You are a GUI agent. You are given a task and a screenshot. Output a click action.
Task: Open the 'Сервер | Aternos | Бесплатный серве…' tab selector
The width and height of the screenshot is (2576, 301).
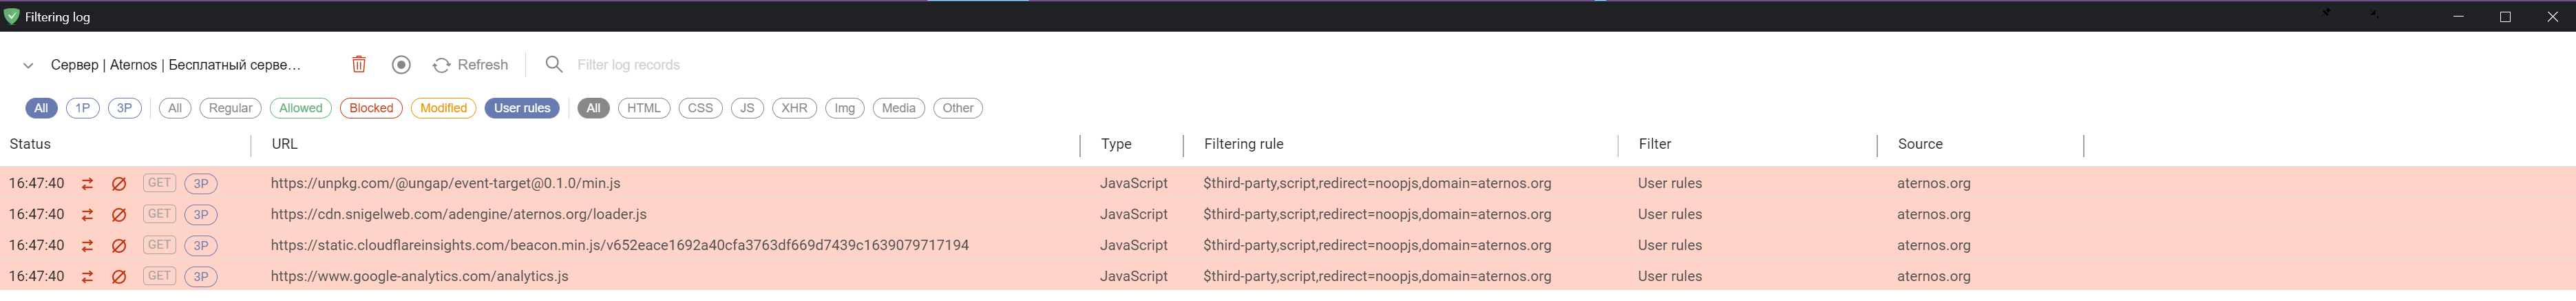coord(175,65)
